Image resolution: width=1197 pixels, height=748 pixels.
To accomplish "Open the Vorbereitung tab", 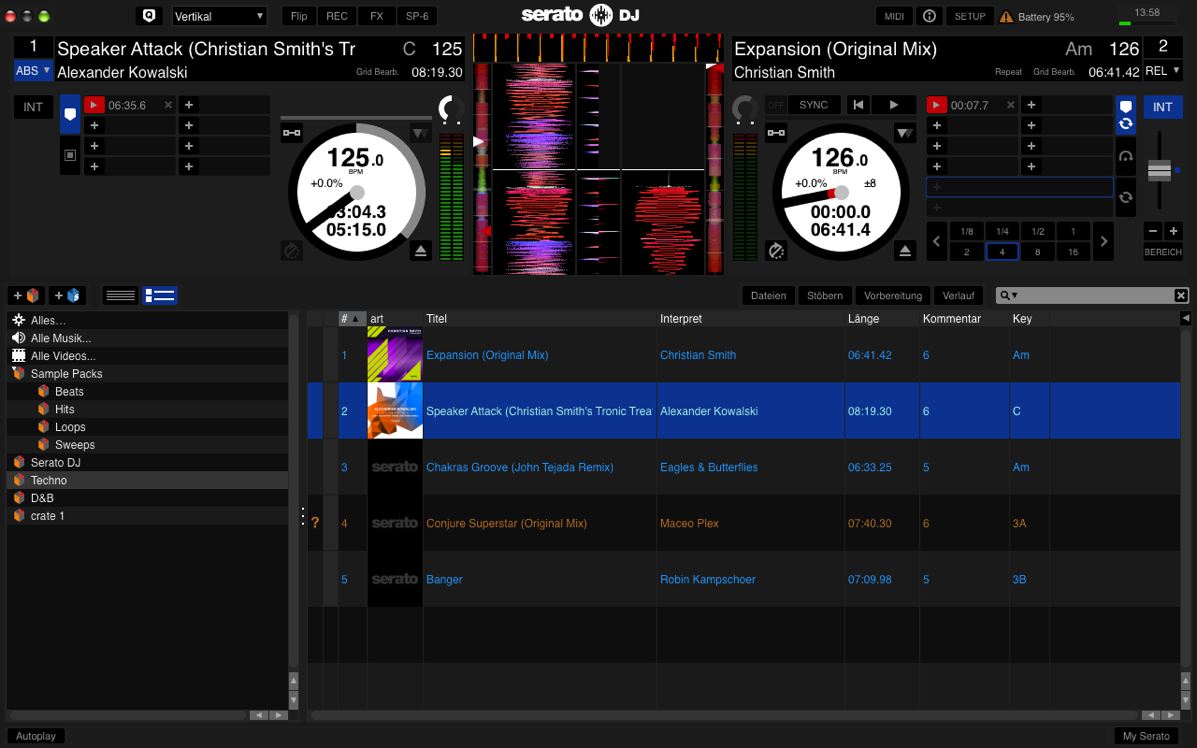I will (892, 295).
